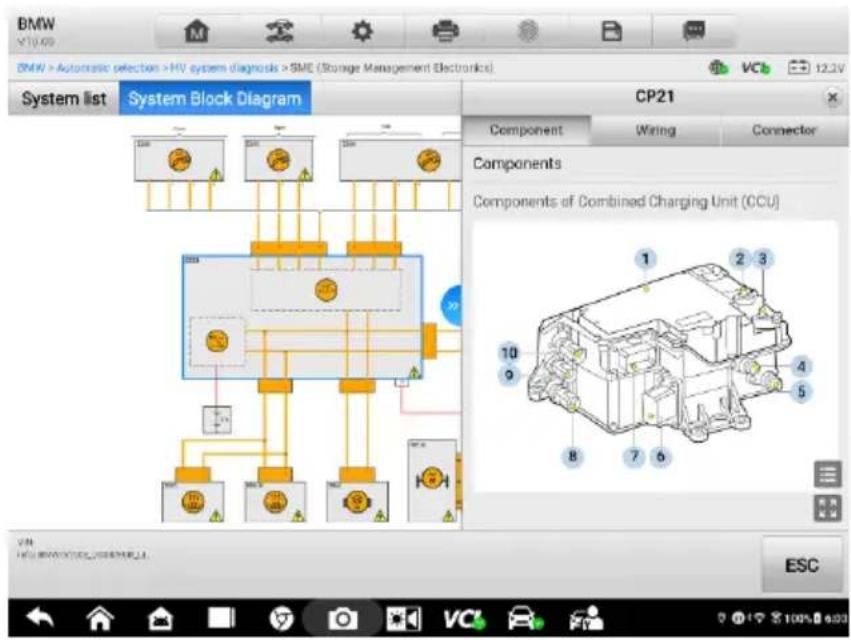This screenshot has height=640, width=851.
Task: Expand diagram with the blue double-arrow button
Action: [452, 306]
